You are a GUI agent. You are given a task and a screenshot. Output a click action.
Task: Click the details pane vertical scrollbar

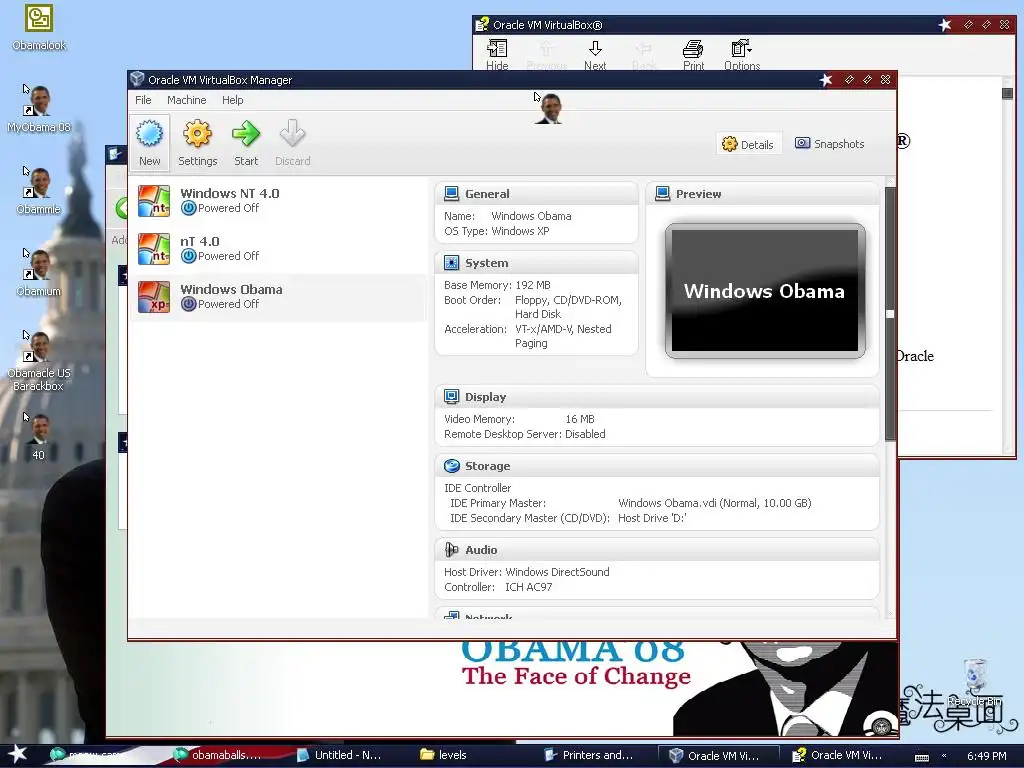pos(890,313)
